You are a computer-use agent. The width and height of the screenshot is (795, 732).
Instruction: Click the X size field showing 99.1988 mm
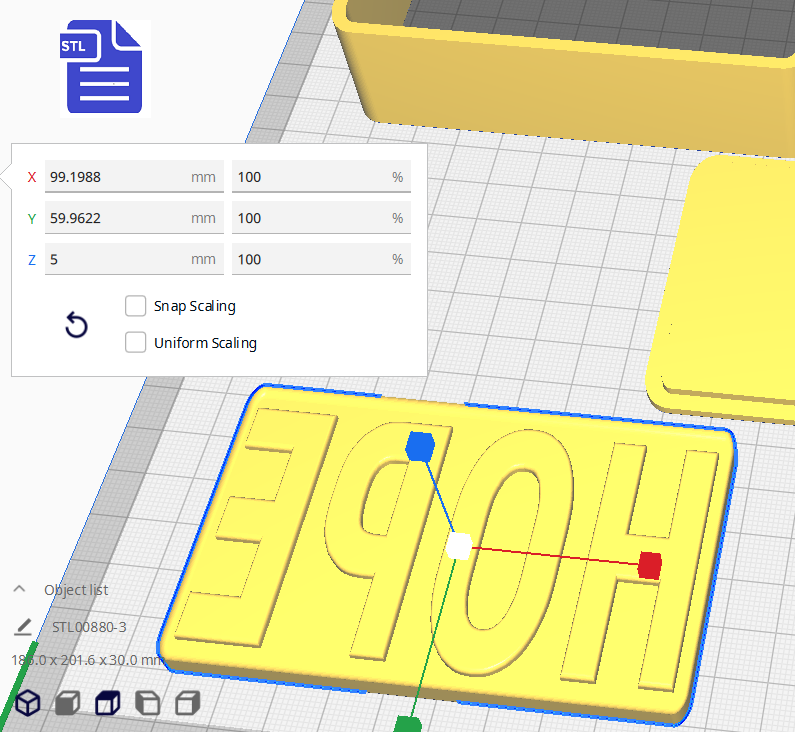tap(120, 177)
